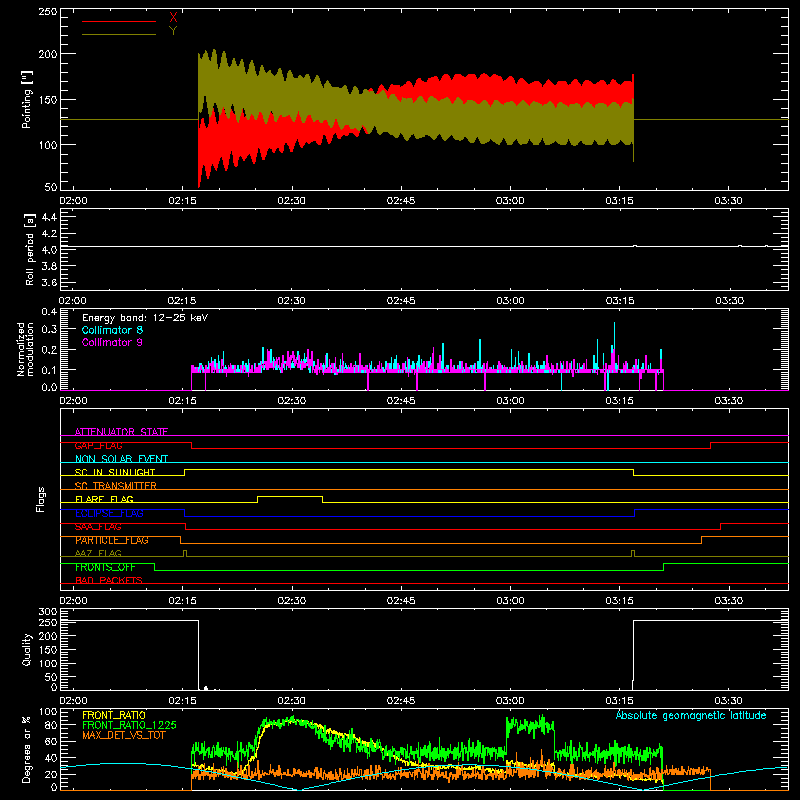Click the Flags axis title

[40, 499]
